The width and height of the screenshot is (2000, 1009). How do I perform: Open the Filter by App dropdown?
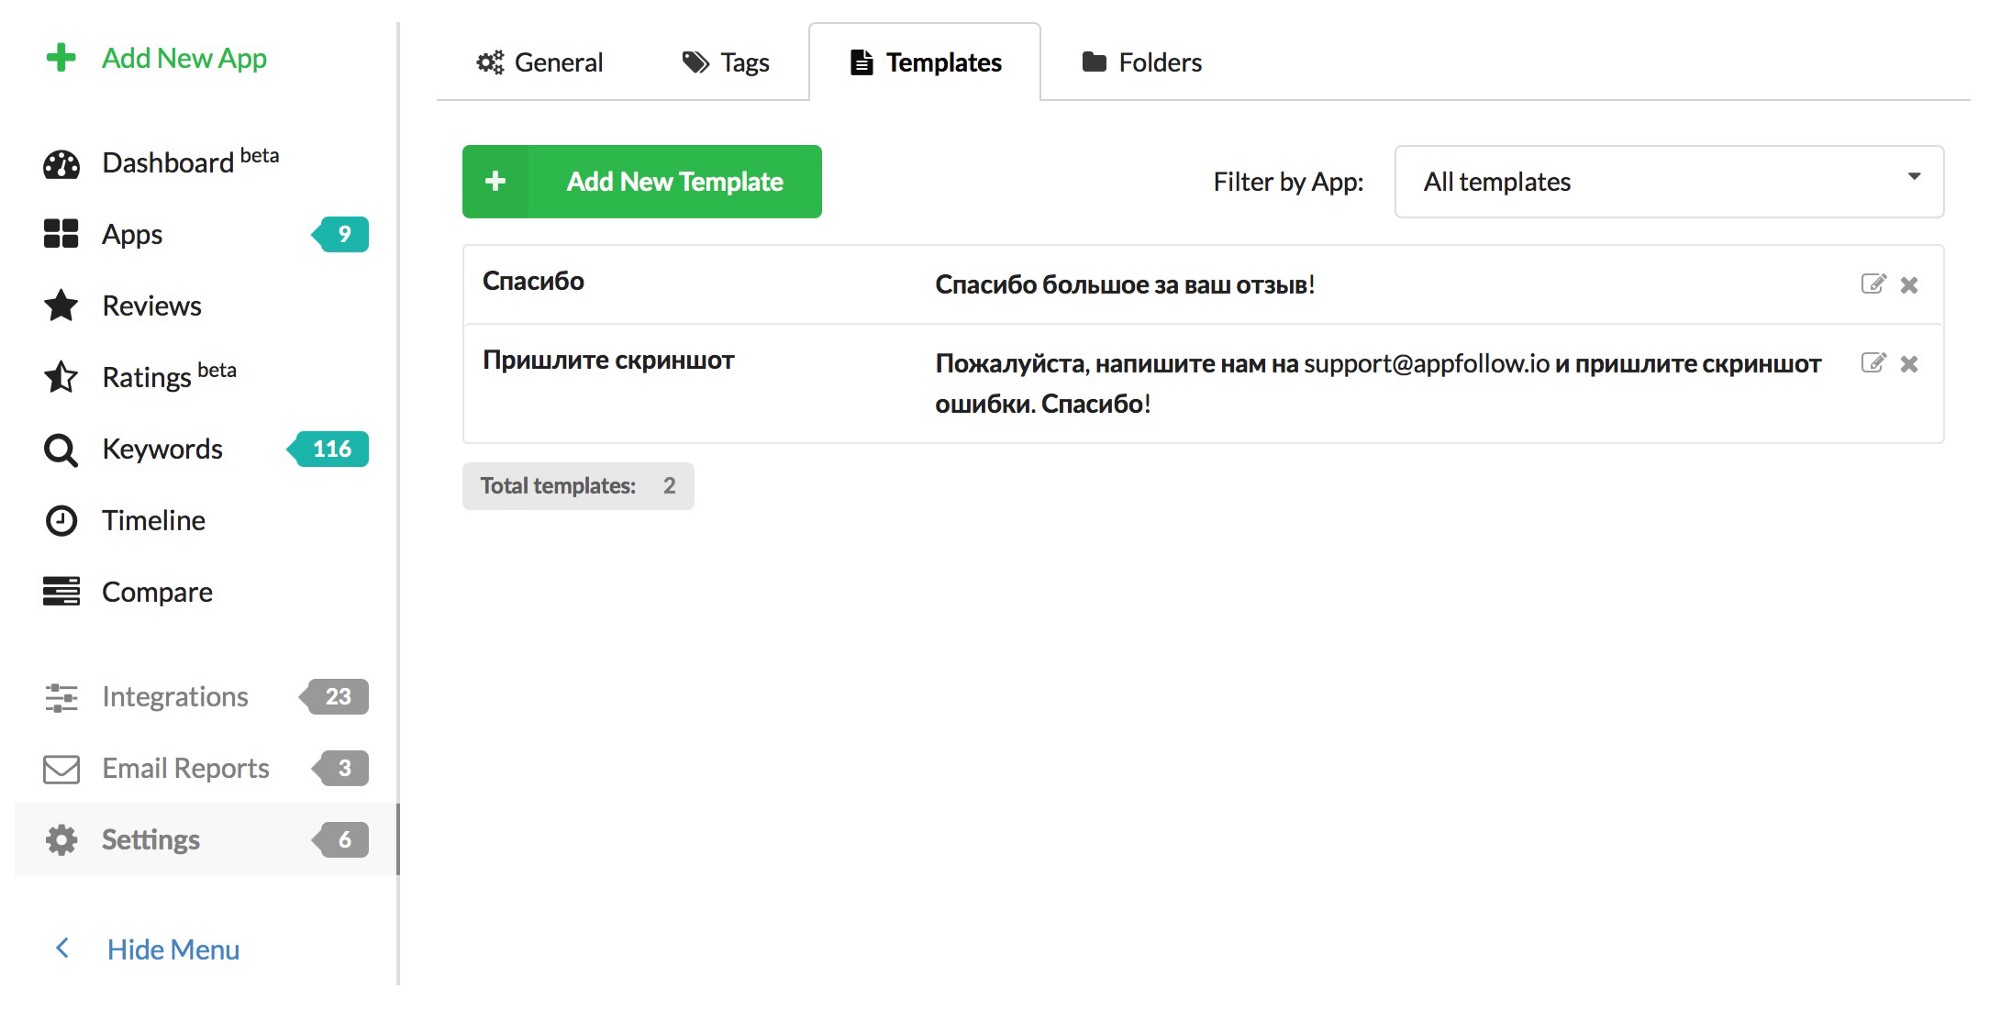pos(1668,182)
